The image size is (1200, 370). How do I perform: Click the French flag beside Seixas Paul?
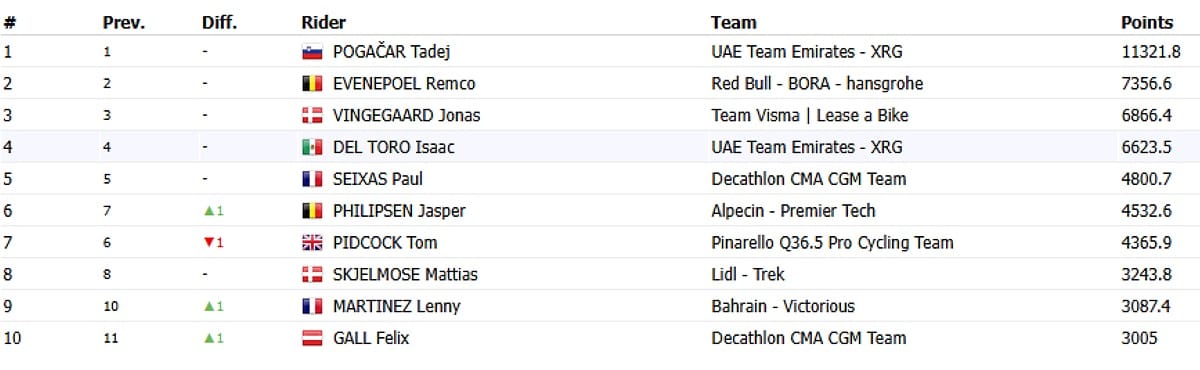(x=312, y=179)
